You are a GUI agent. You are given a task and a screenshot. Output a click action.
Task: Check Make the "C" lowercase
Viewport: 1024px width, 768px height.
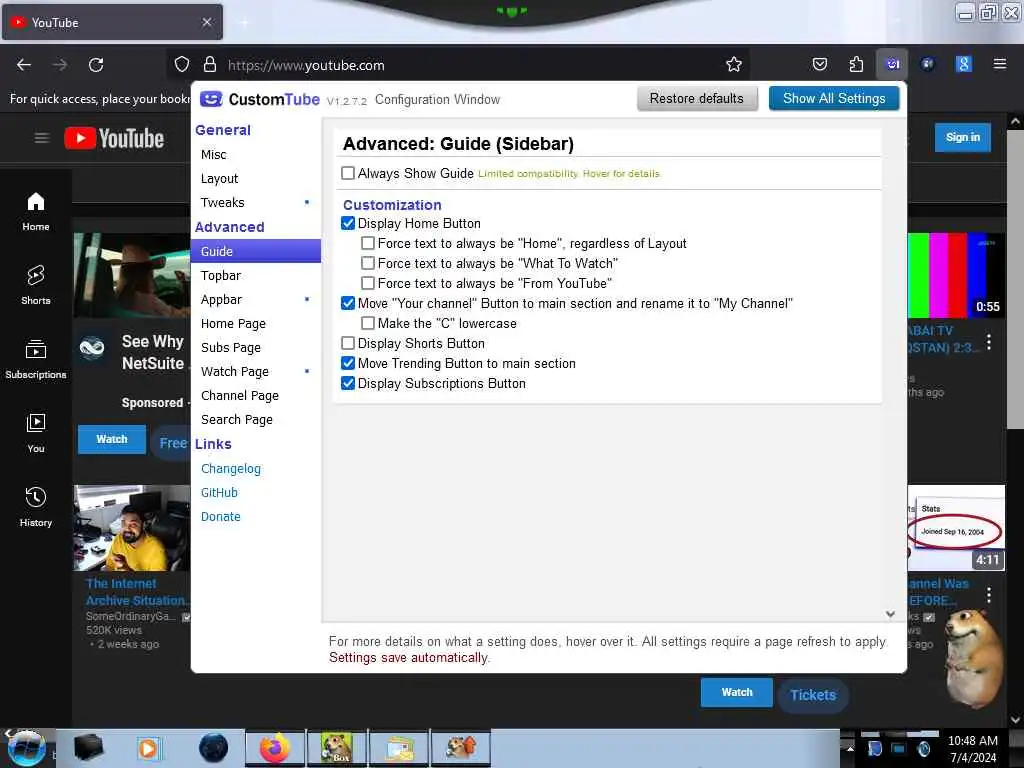(x=368, y=323)
